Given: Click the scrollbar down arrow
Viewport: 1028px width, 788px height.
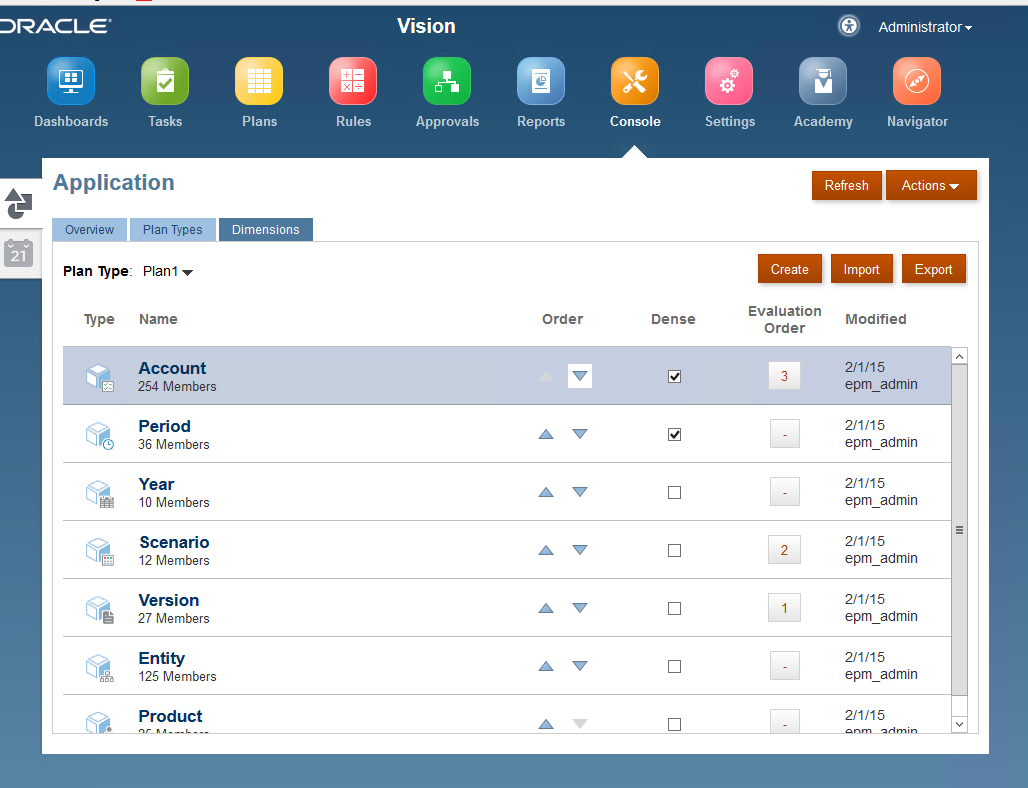Looking at the screenshot, I should 959,724.
